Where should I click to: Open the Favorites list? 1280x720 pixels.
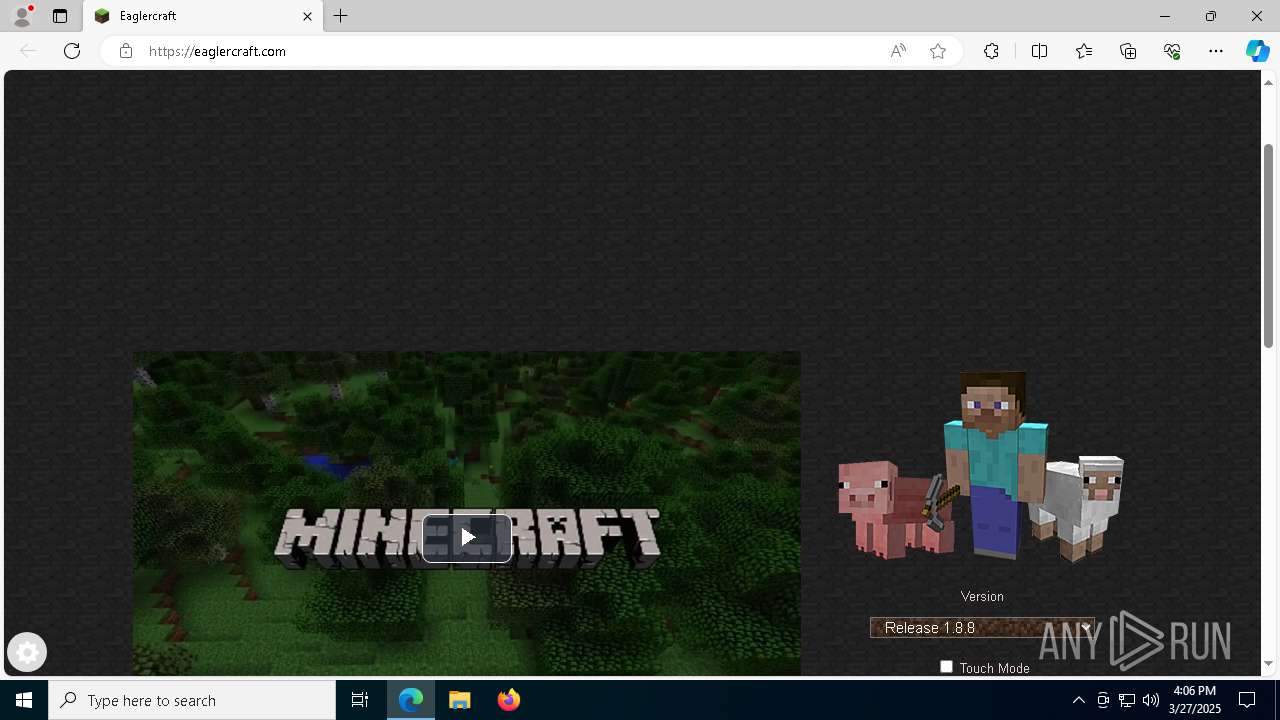[x=1084, y=51]
